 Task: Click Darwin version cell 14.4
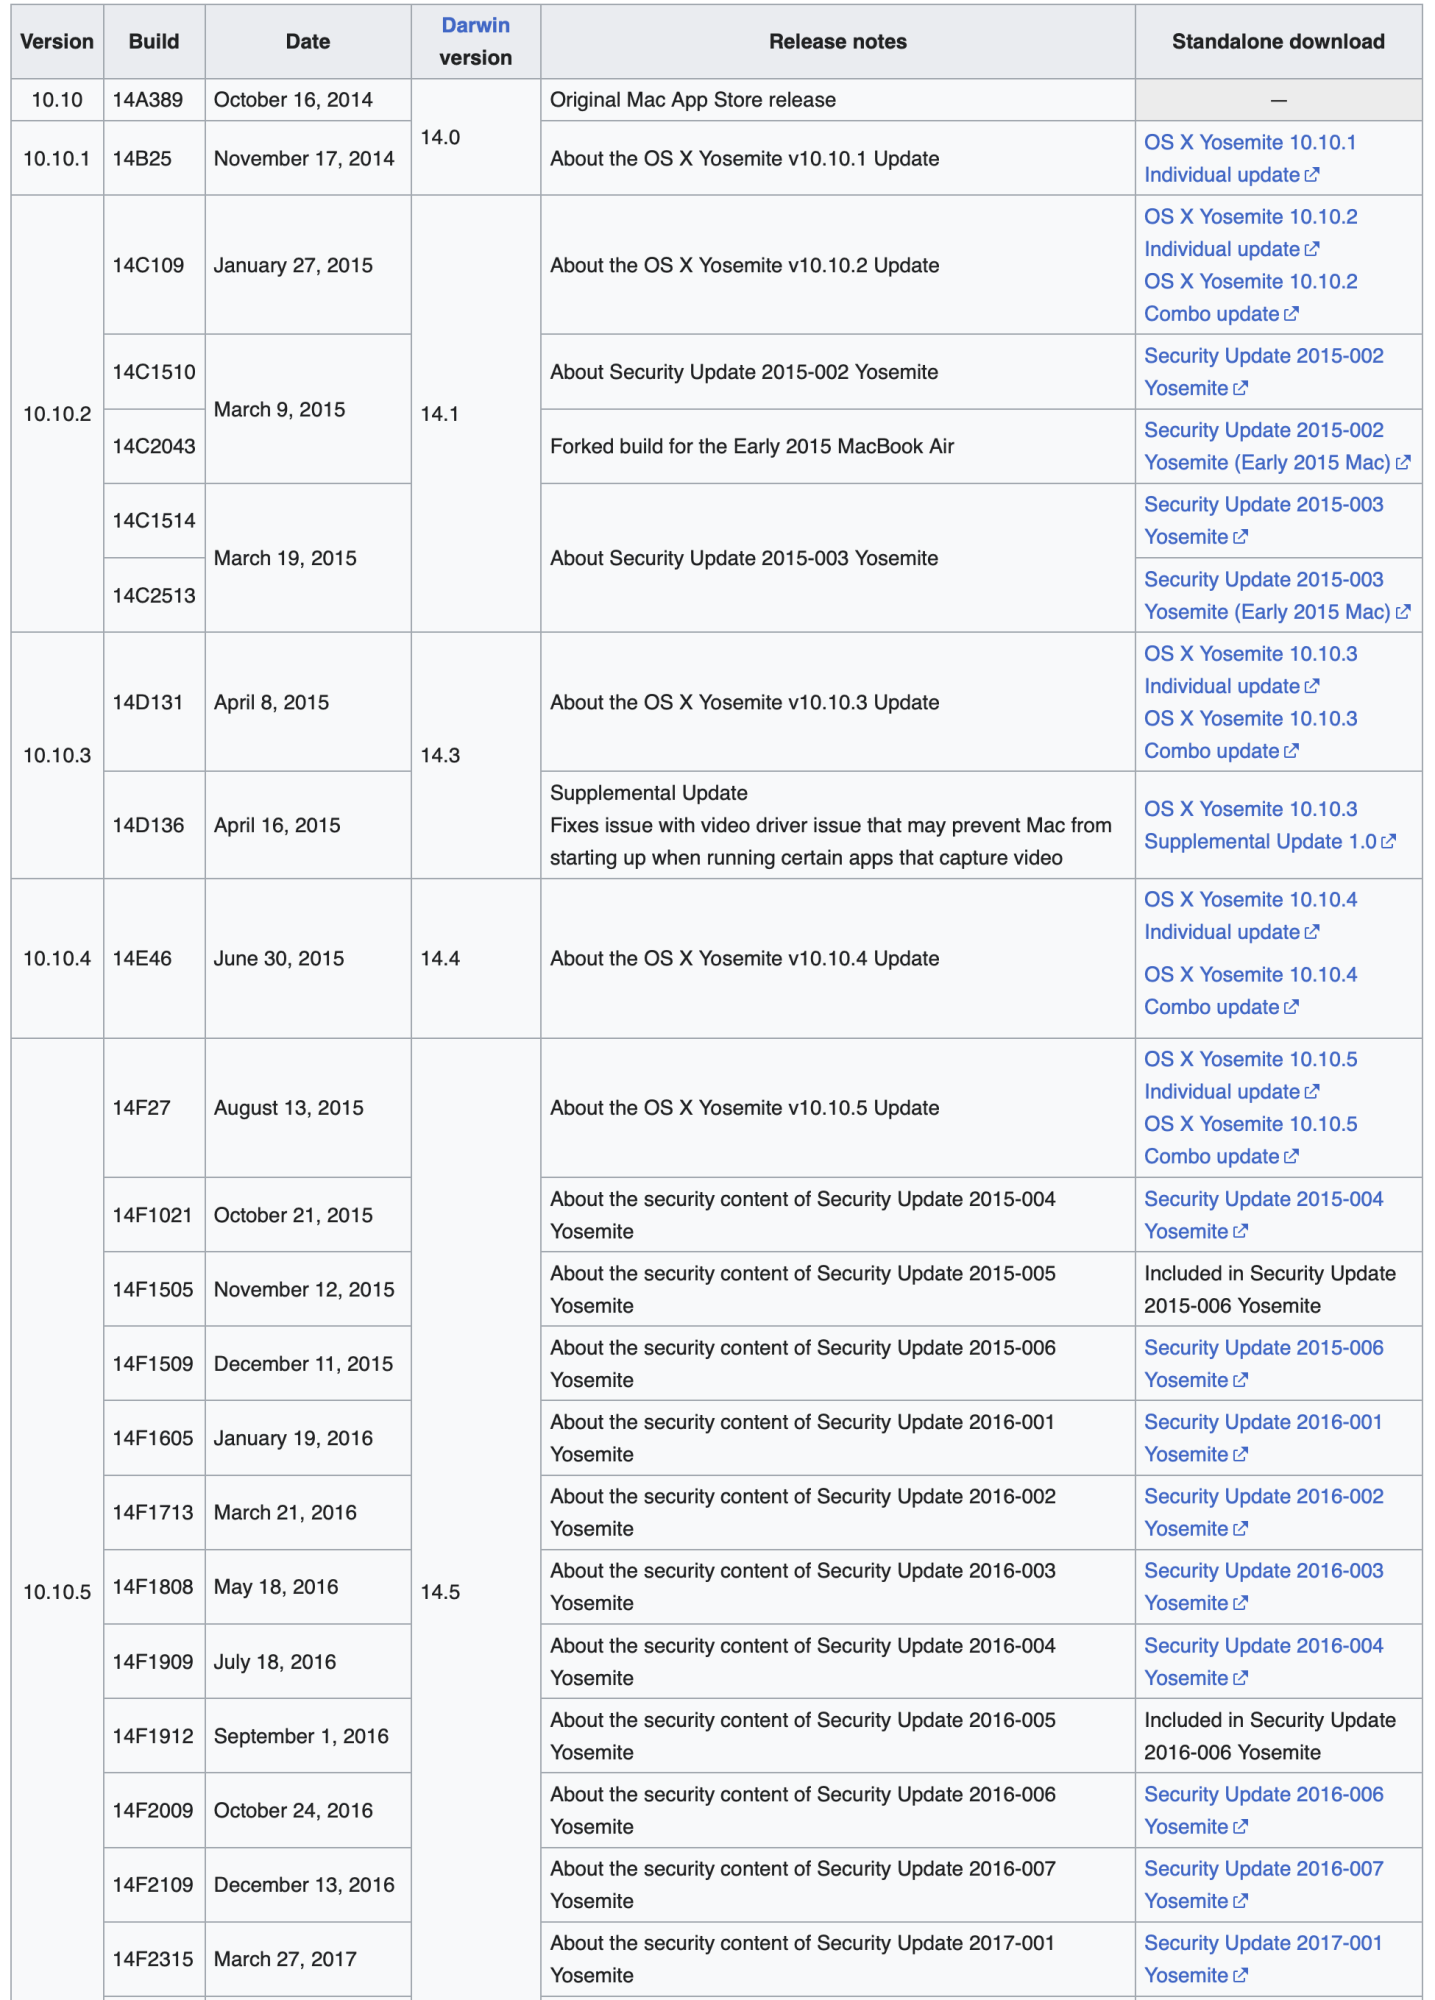pos(475,958)
